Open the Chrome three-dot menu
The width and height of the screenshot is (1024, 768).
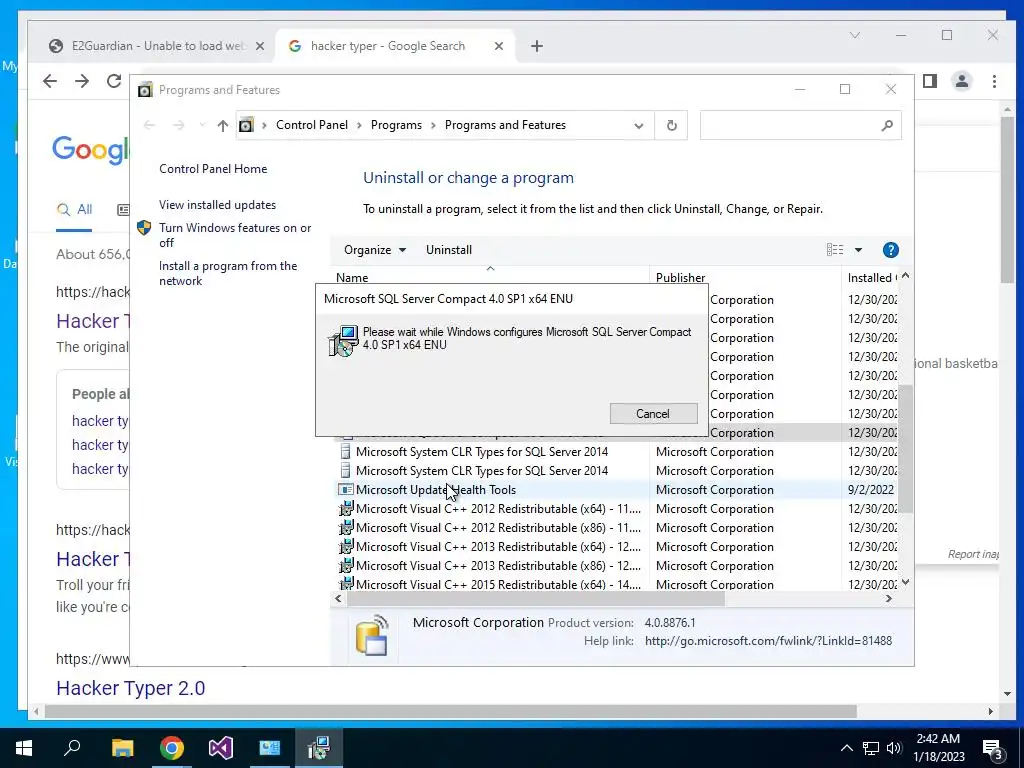click(x=994, y=81)
